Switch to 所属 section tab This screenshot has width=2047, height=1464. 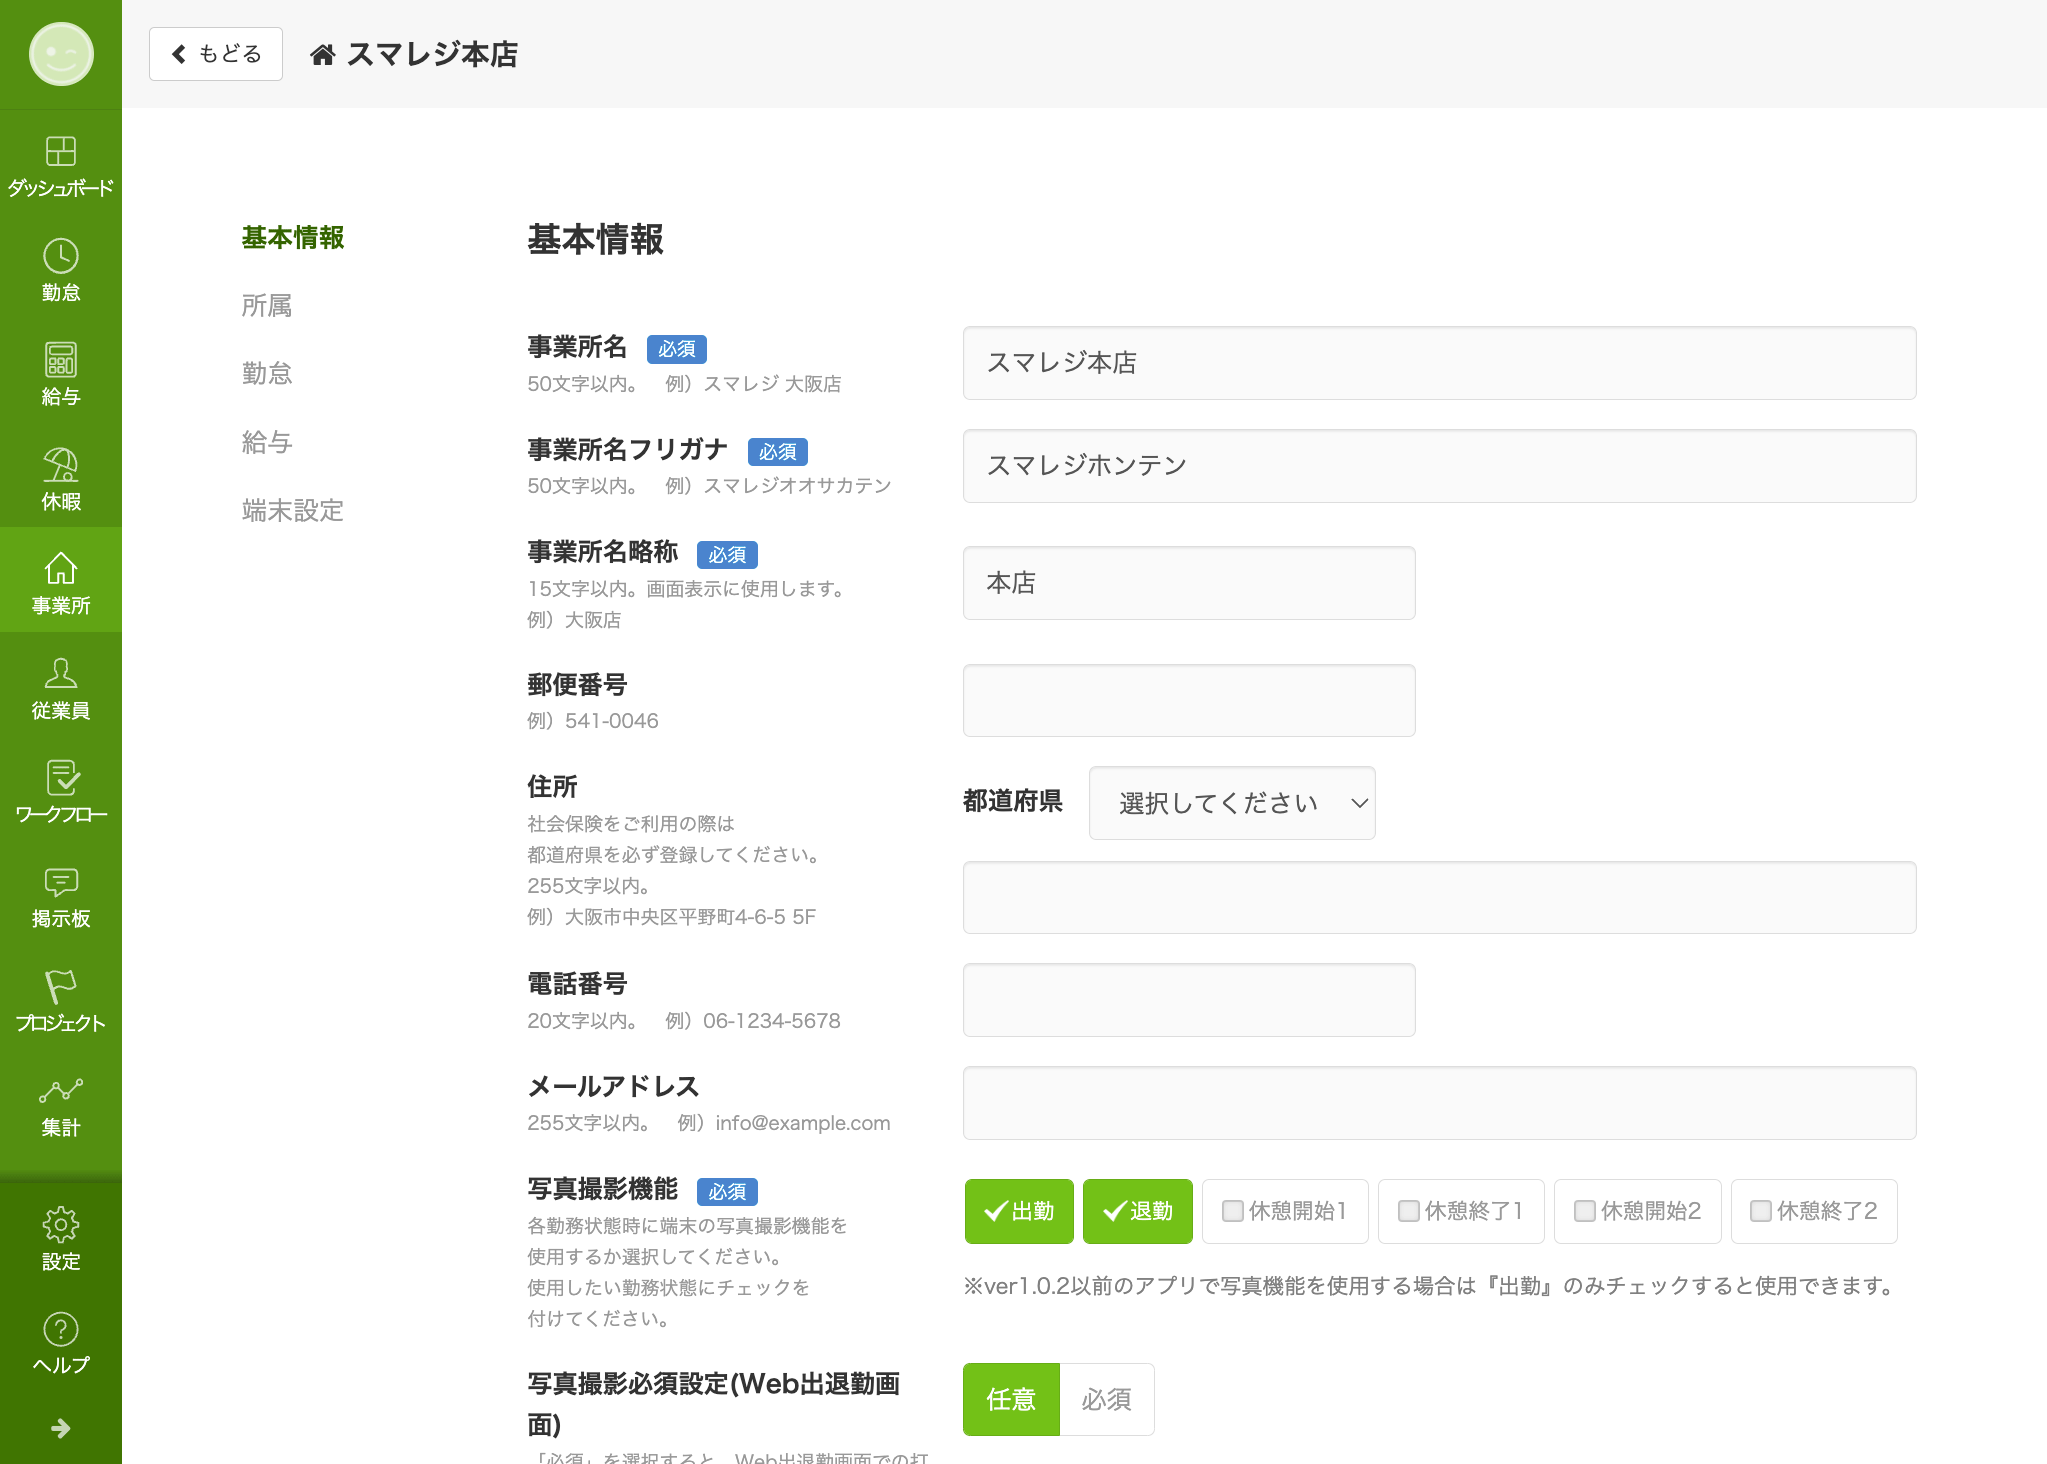267,305
